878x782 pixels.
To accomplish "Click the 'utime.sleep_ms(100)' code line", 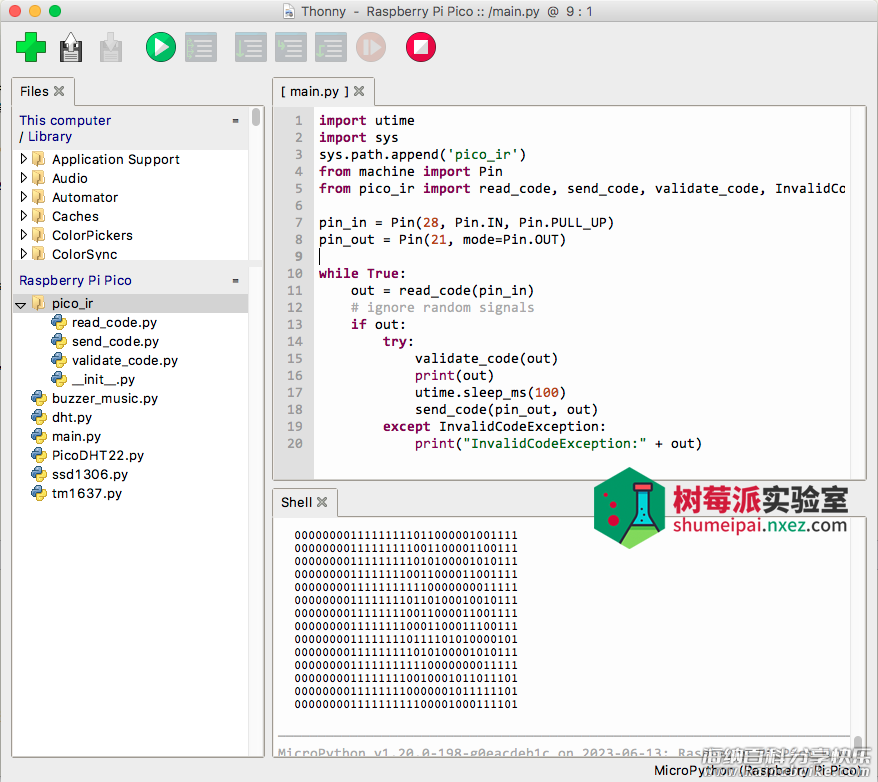I will point(491,392).
